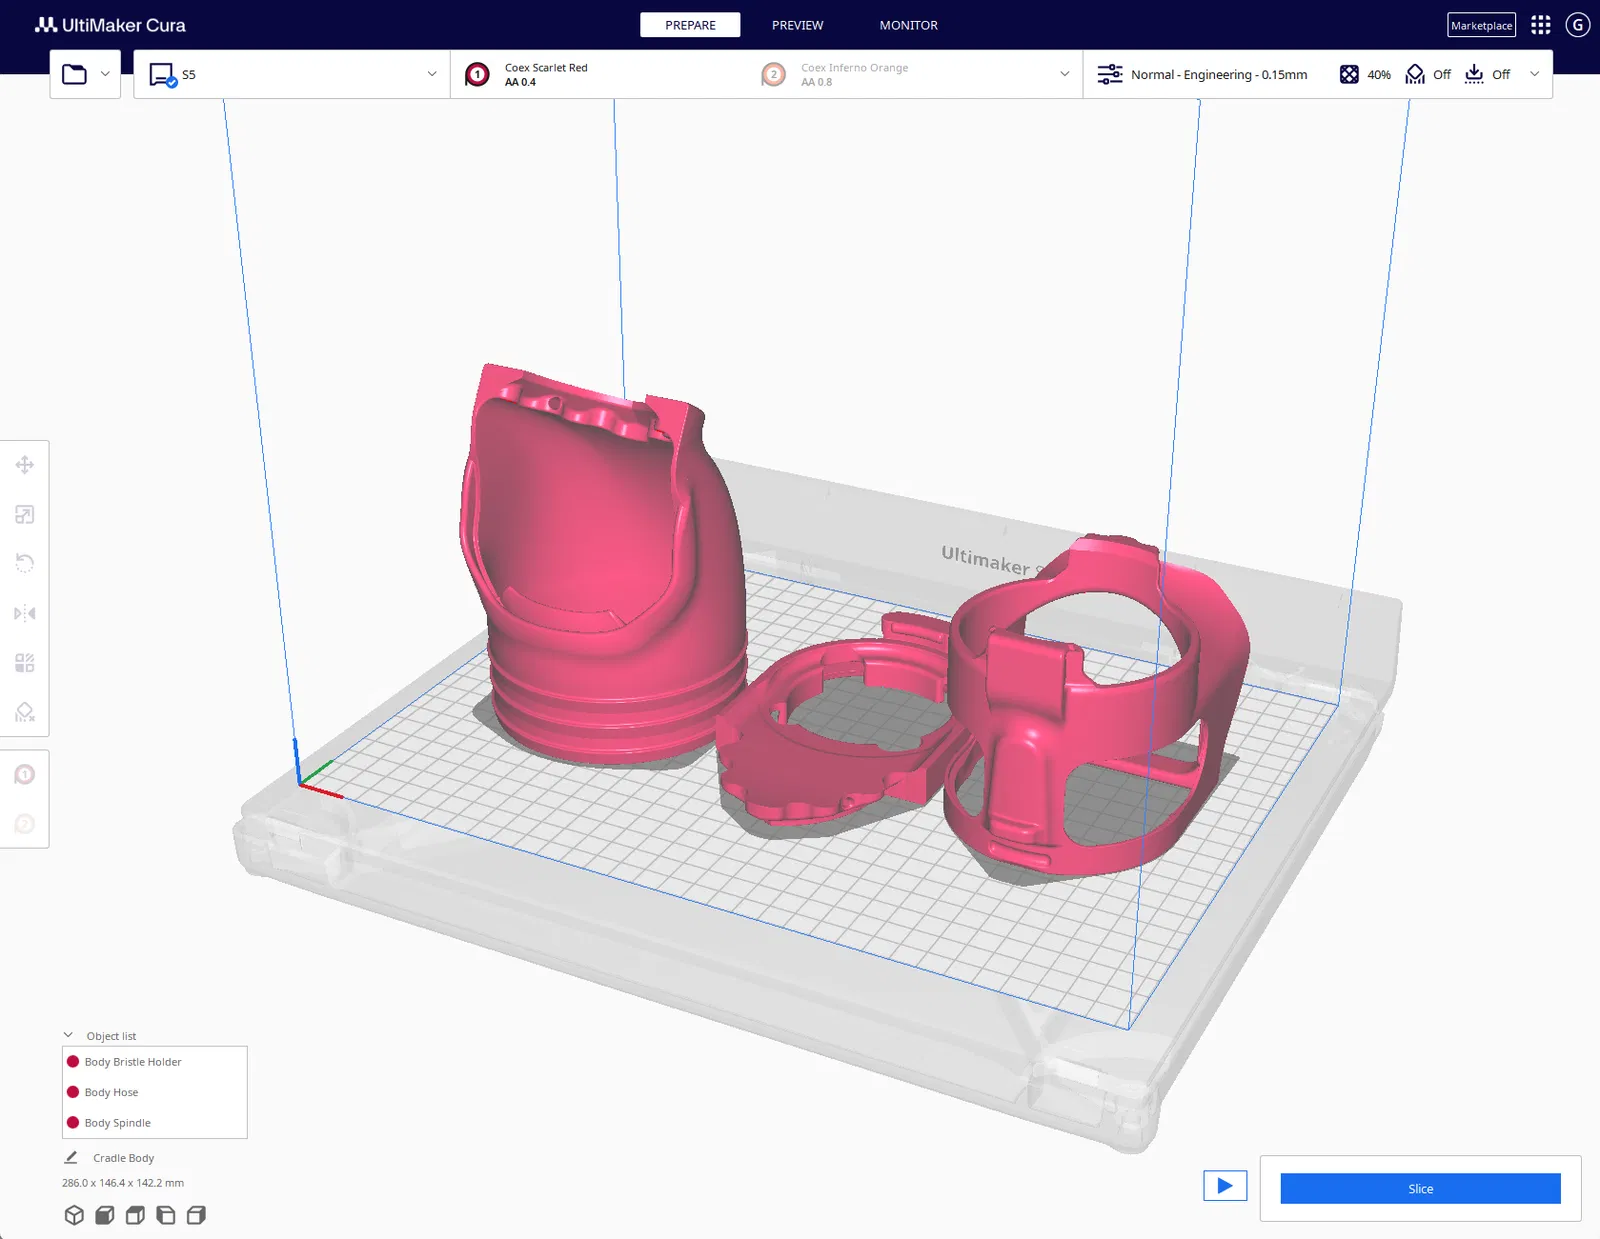
Task: Expand the print settings panel chevron
Action: click(x=1535, y=74)
